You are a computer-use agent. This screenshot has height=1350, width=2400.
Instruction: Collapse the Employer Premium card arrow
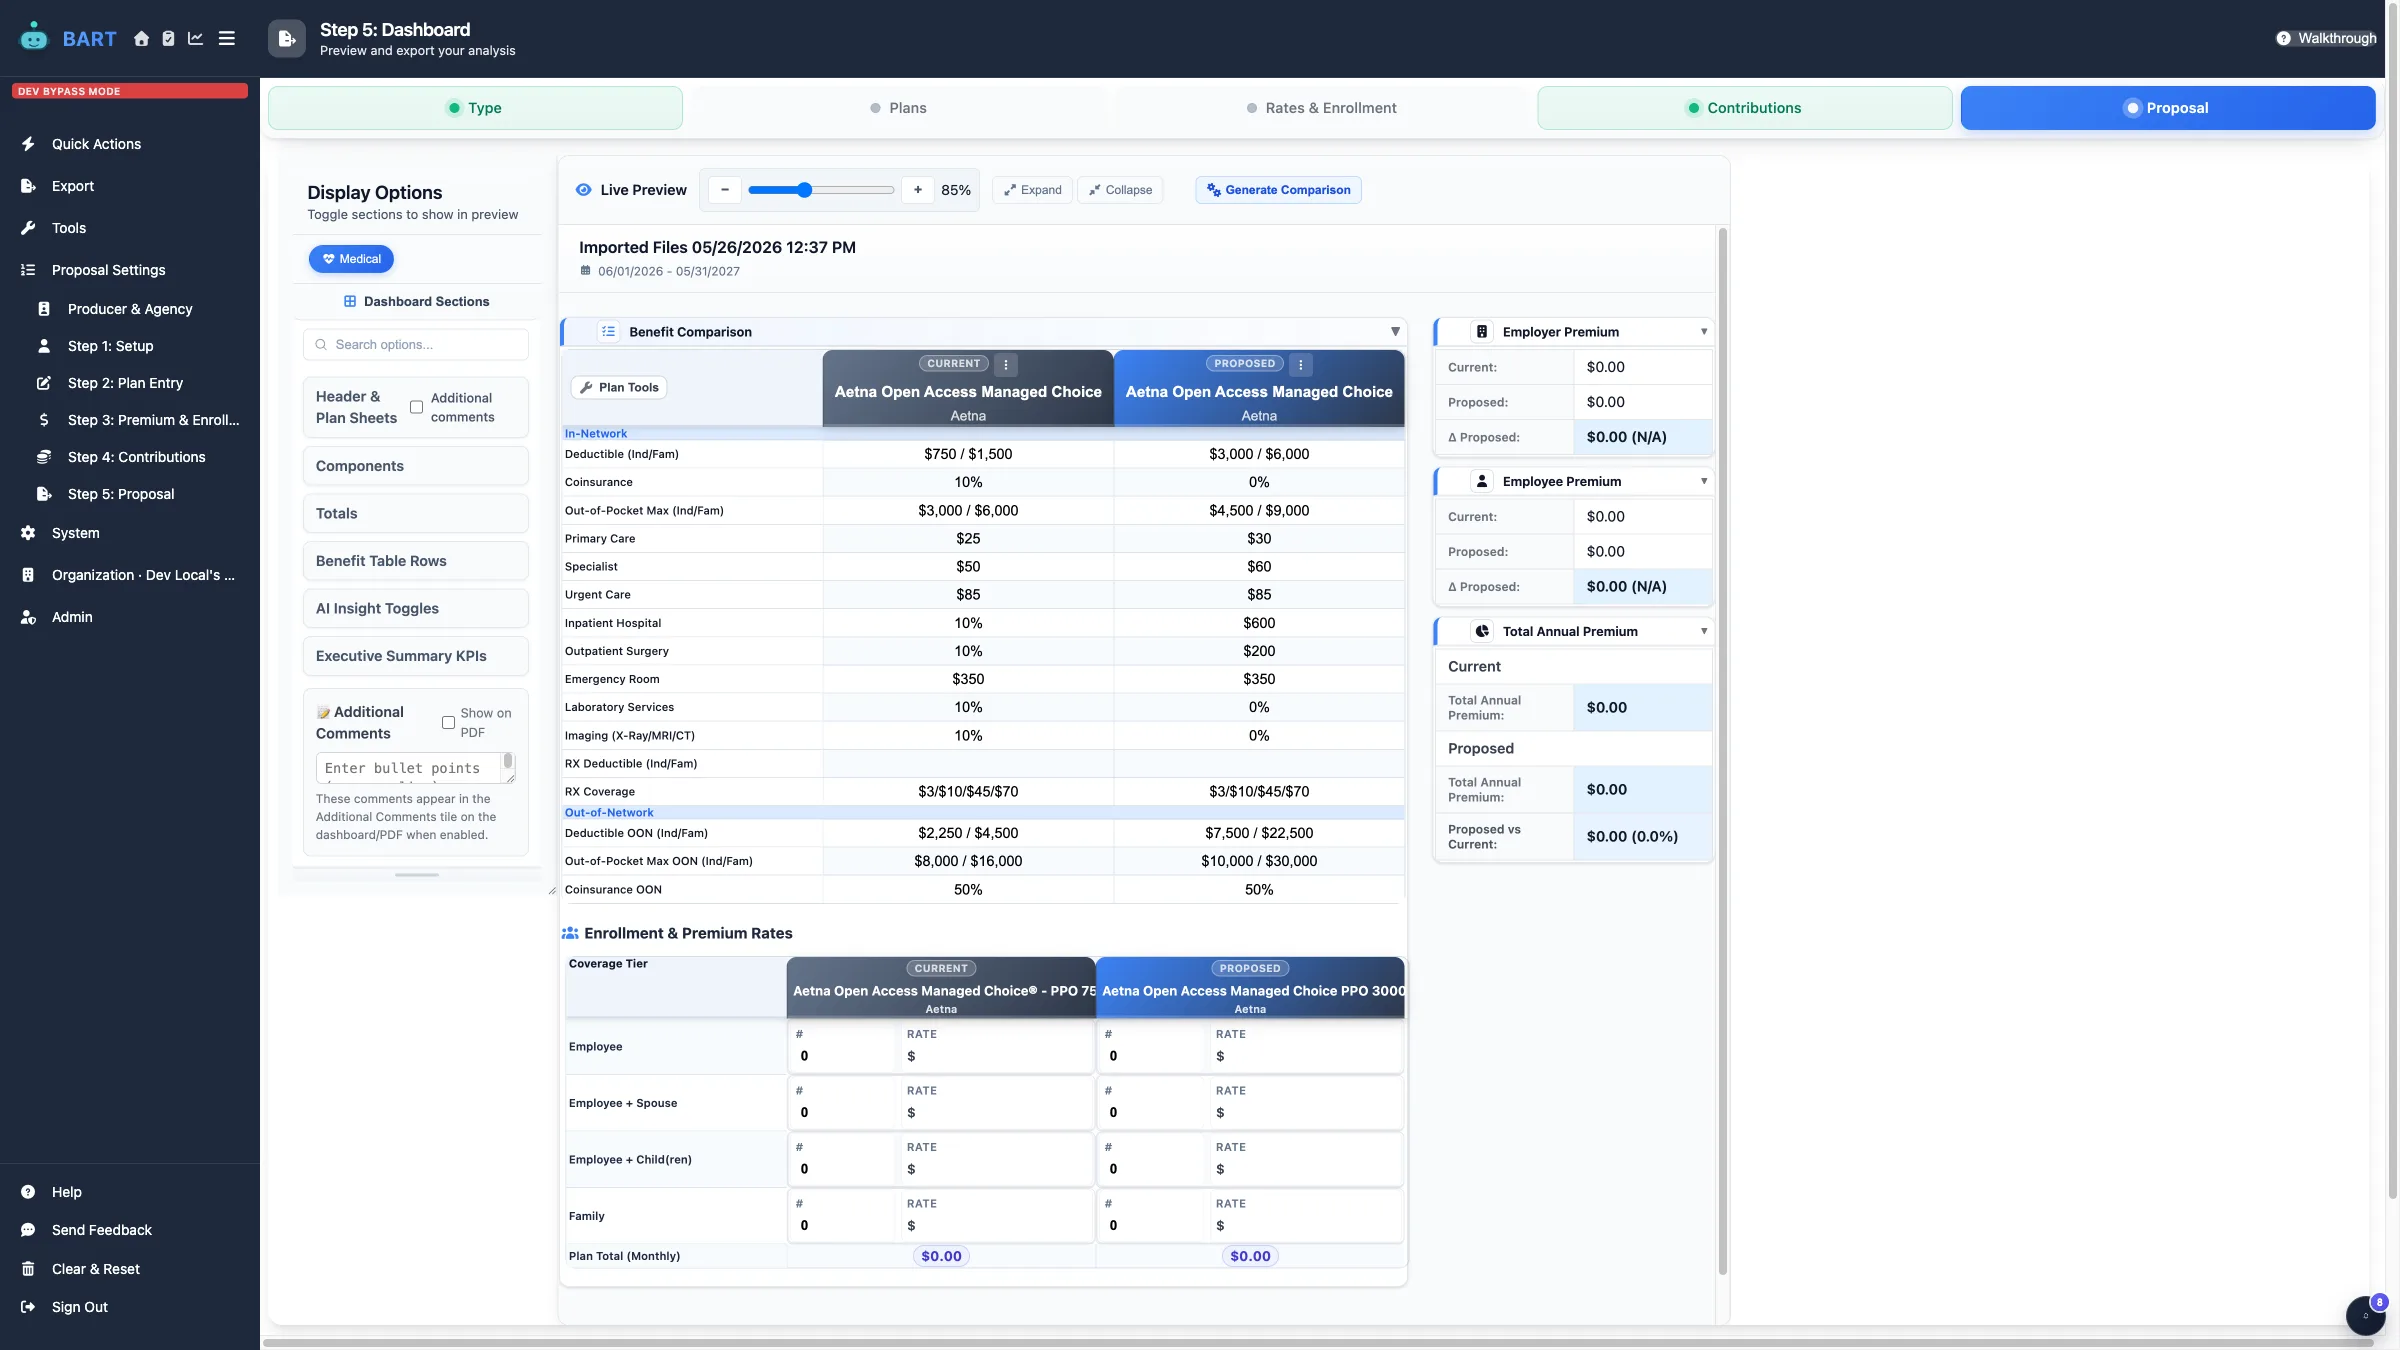(x=1704, y=332)
